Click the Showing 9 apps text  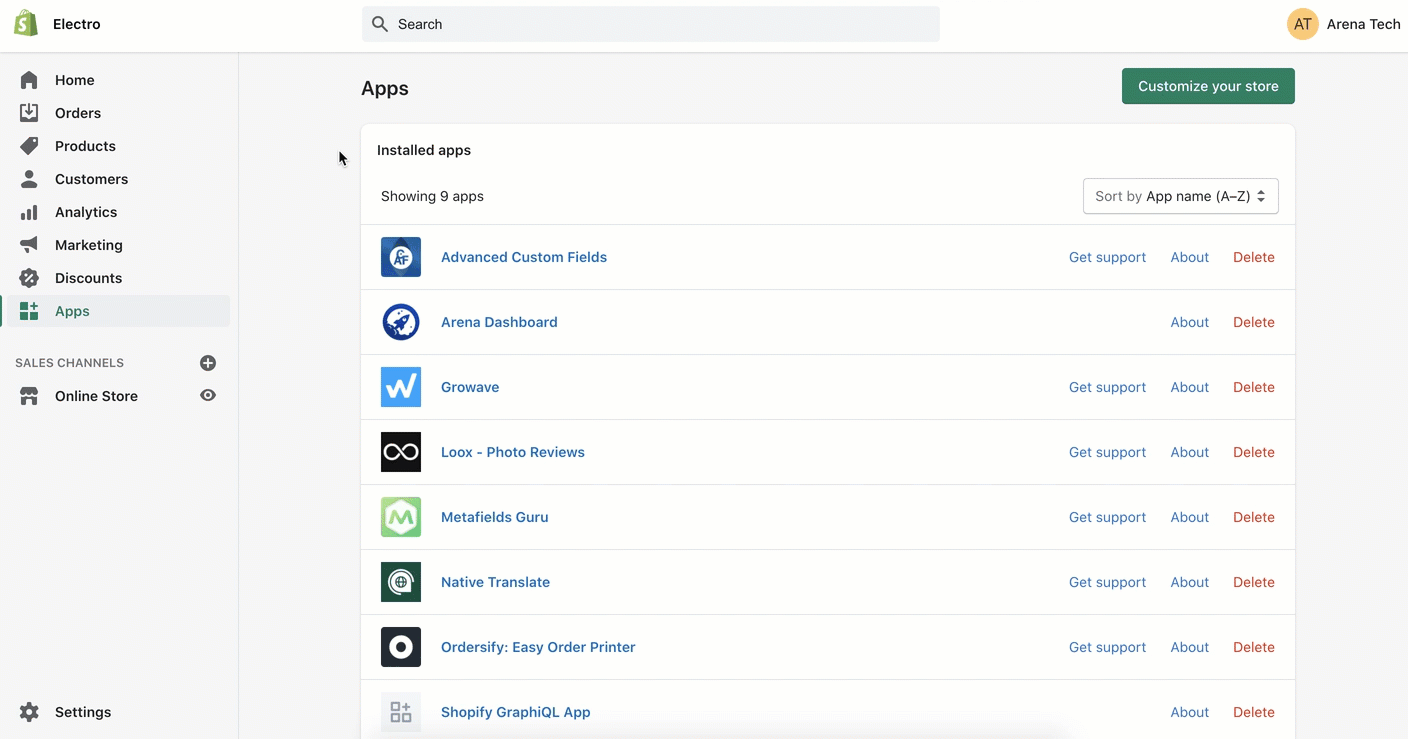point(432,196)
